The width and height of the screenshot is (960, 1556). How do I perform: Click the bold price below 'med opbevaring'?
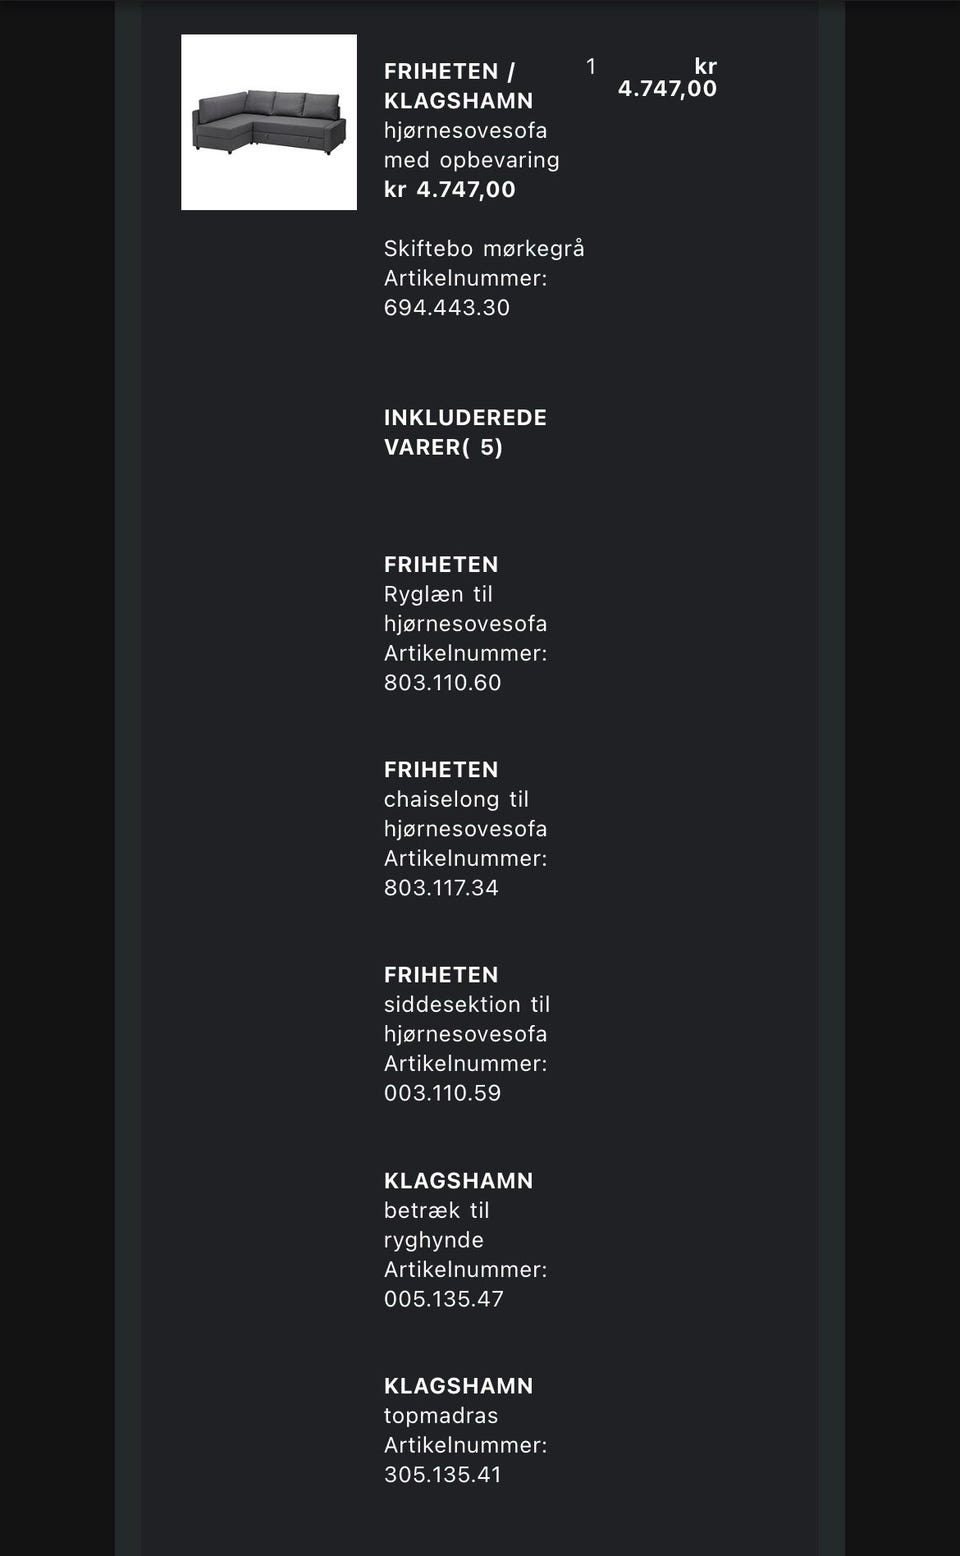pyautogui.click(x=449, y=189)
